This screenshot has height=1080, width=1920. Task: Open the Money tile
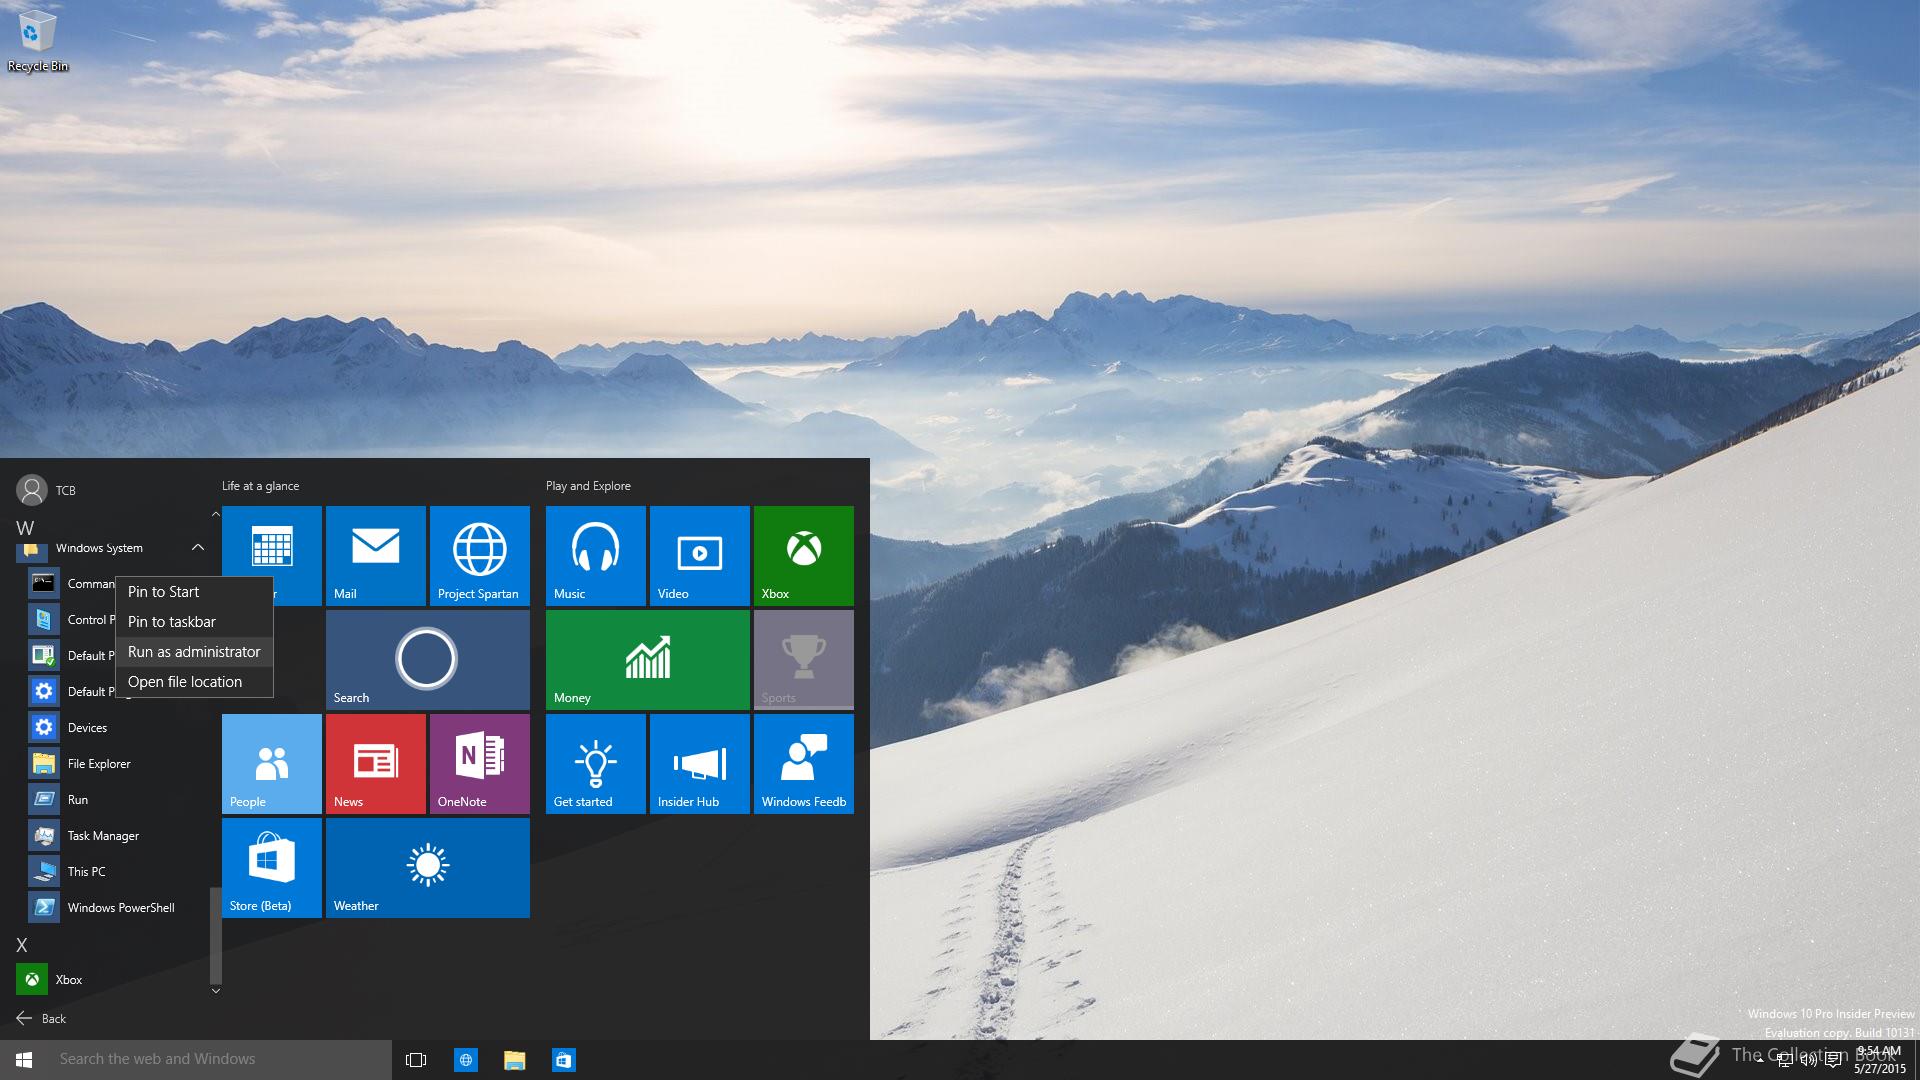click(x=648, y=660)
